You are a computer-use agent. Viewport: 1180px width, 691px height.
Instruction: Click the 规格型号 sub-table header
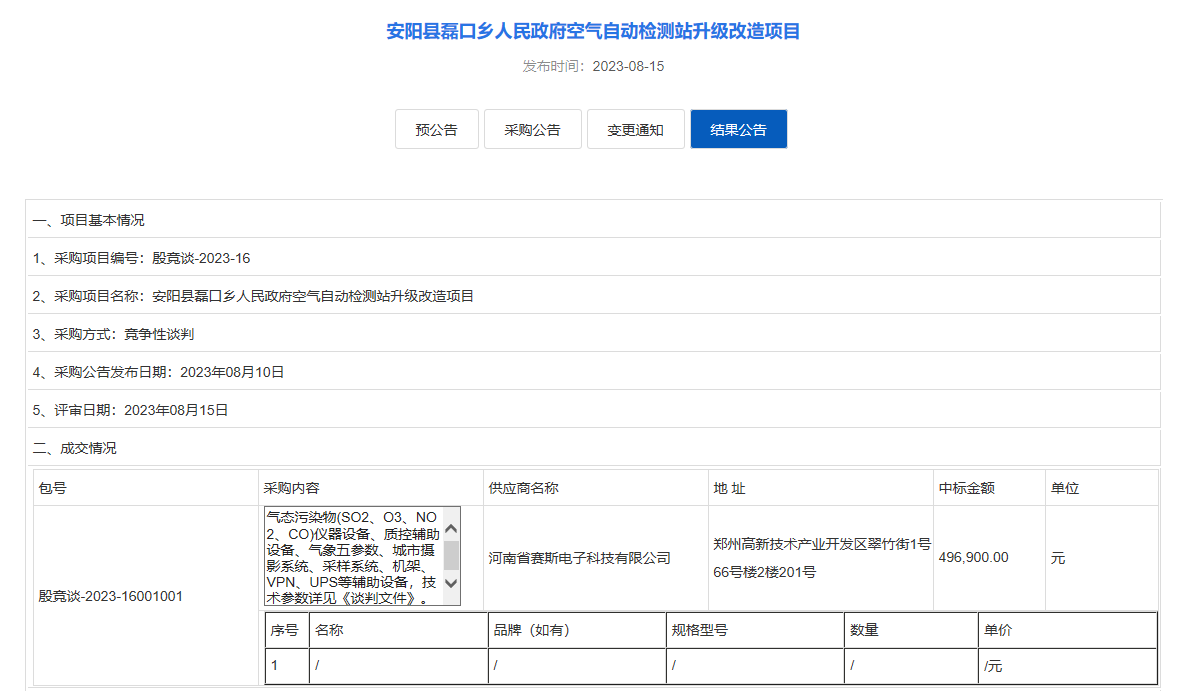(x=756, y=630)
